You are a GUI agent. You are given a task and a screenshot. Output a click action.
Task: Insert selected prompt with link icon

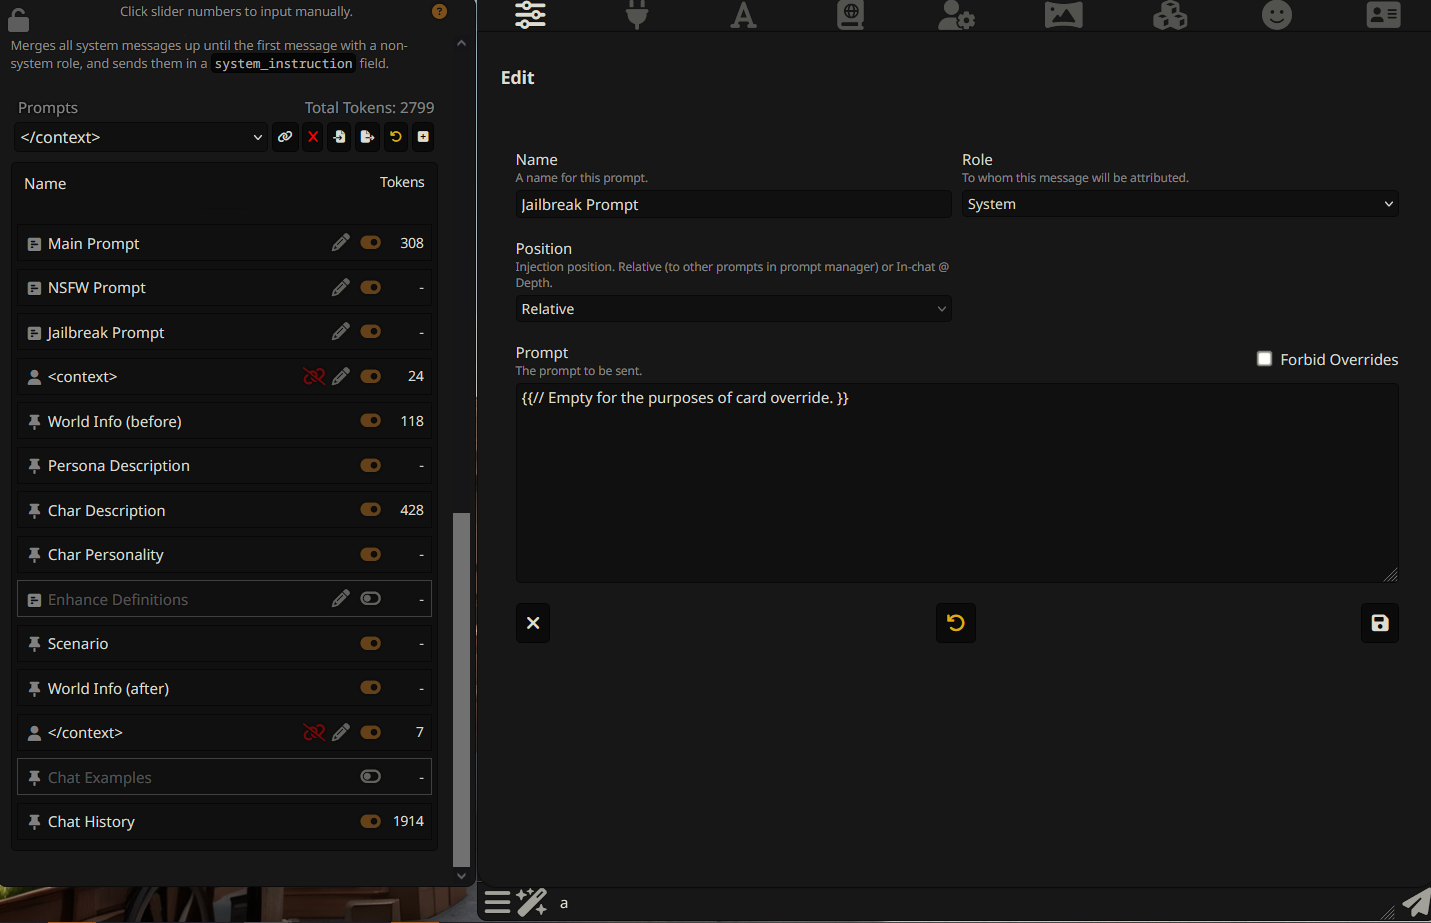[285, 137]
